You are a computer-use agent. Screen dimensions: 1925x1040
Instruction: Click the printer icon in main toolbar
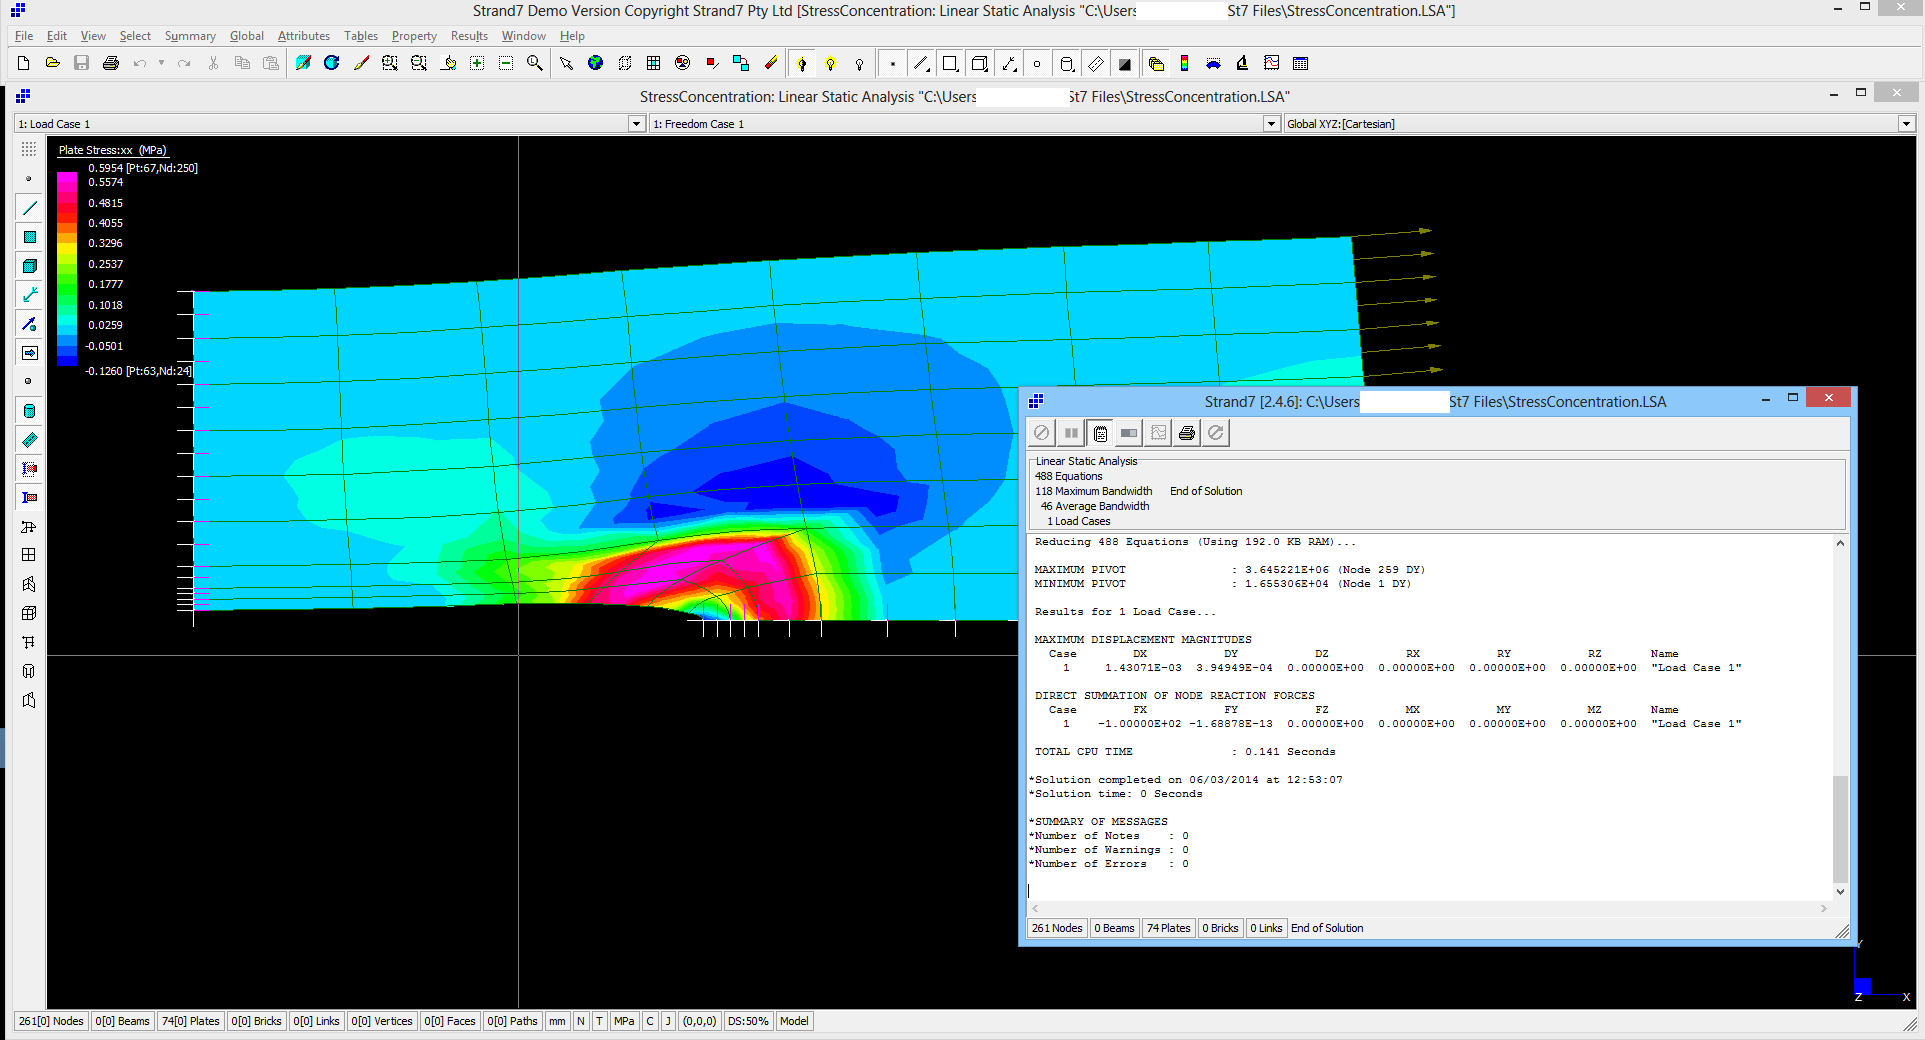click(111, 63)
